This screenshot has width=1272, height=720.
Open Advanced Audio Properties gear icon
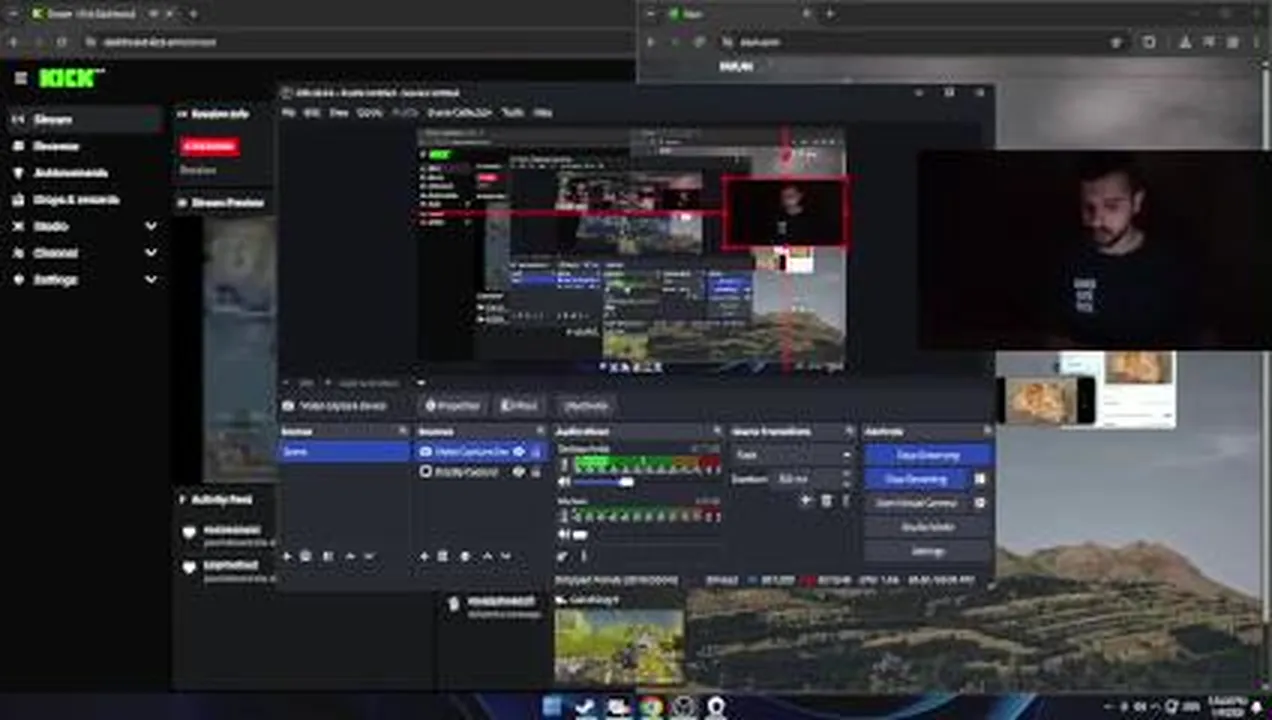point(563,557)
